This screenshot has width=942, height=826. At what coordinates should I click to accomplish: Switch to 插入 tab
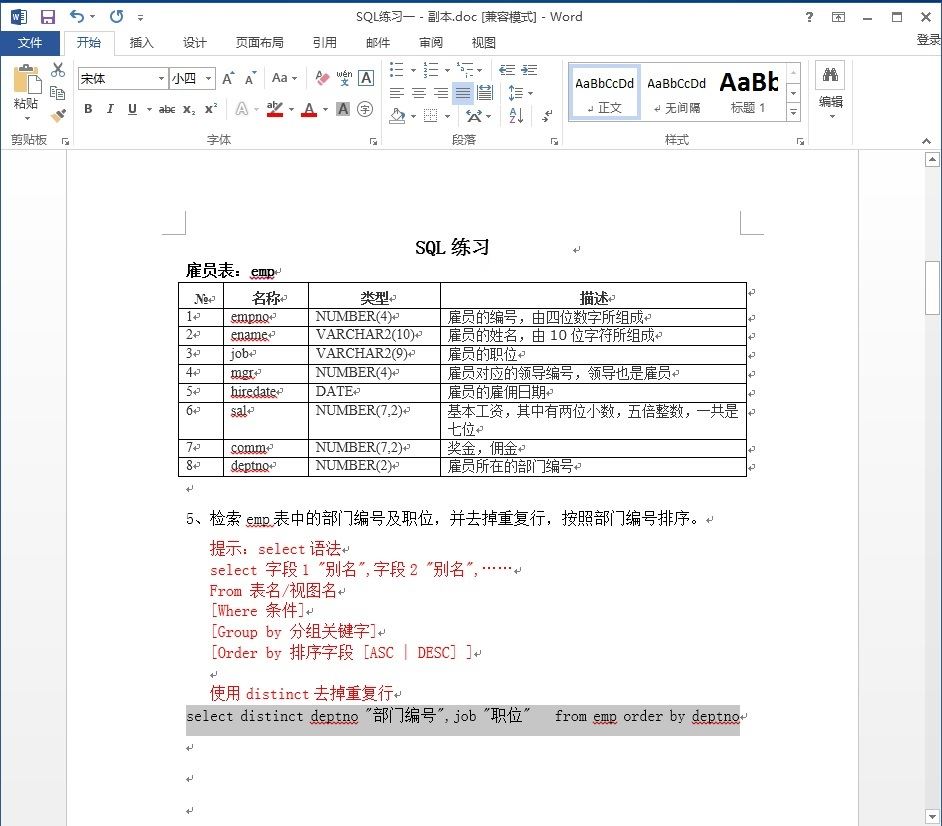(142, 43)
